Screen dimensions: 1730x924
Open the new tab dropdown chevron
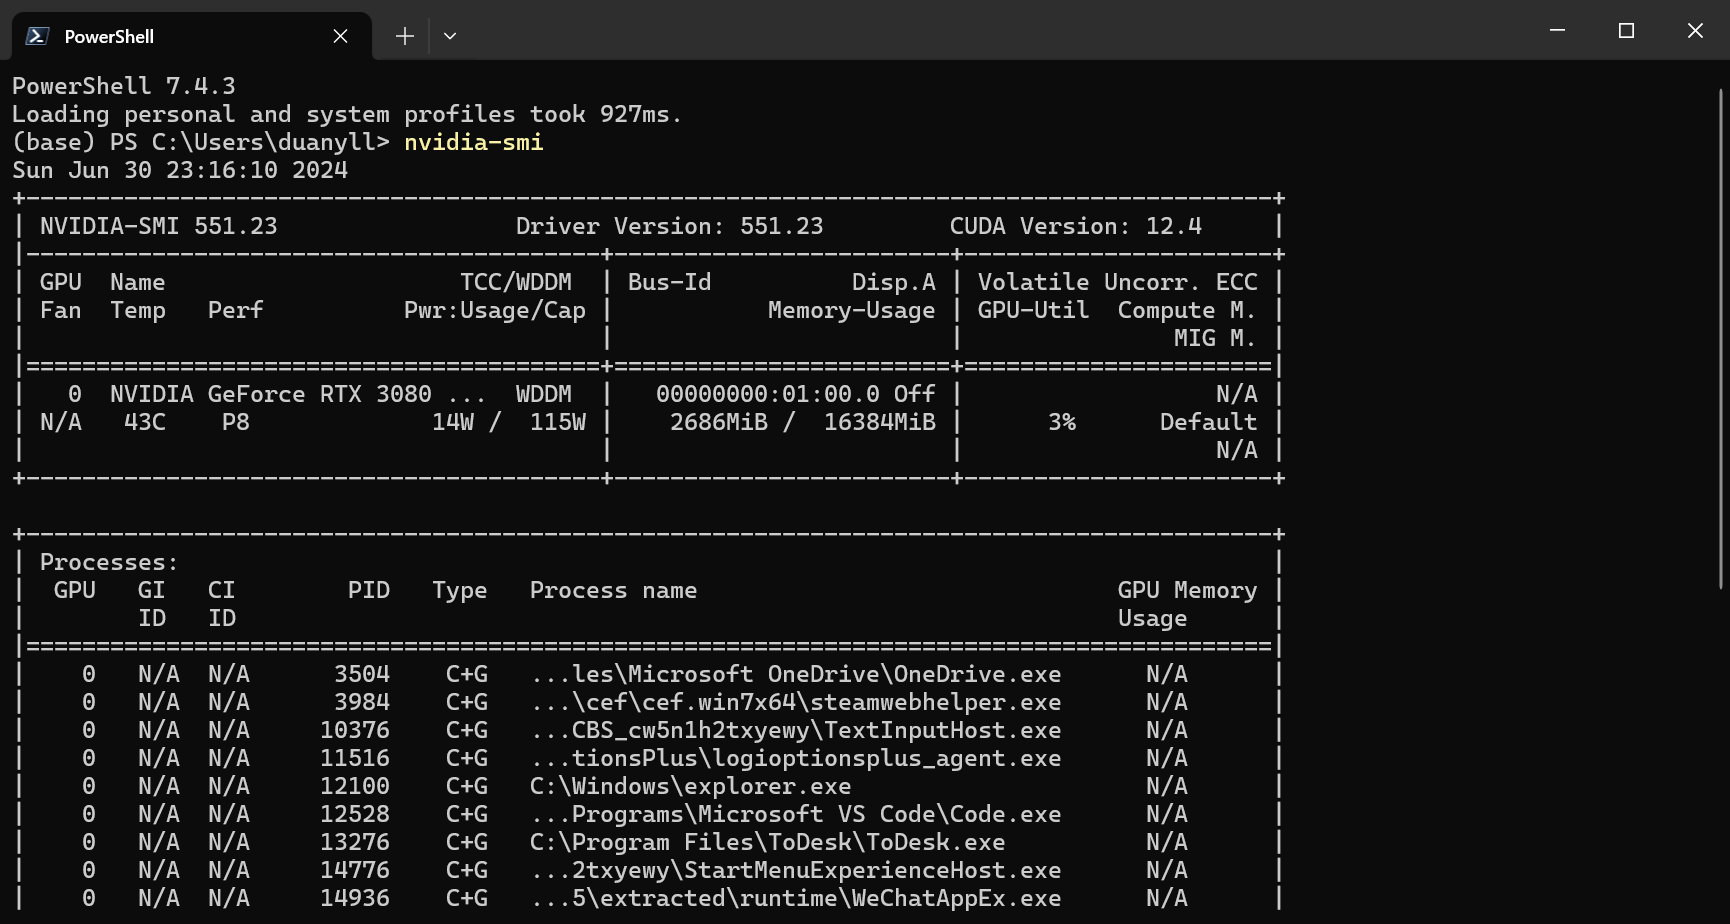449,36
